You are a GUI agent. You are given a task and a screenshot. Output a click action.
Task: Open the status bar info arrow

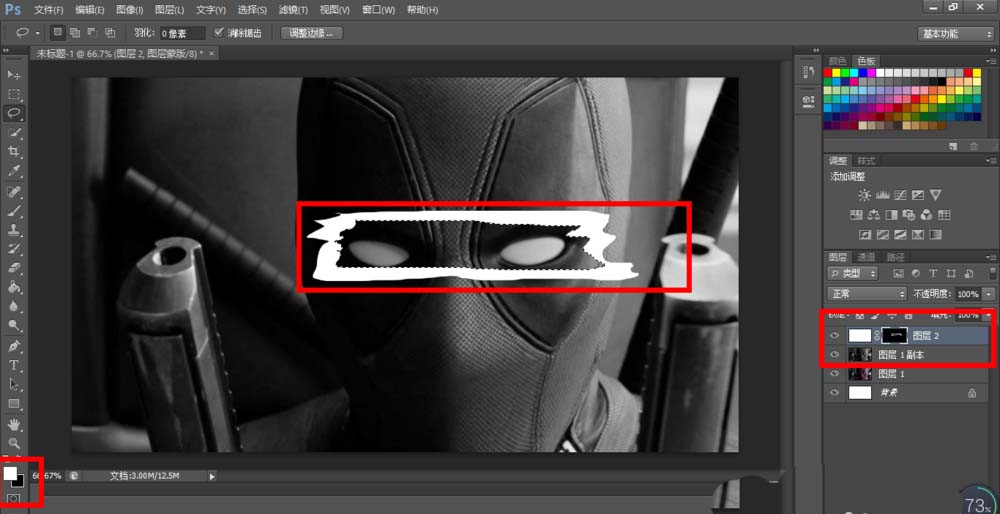point(212,476)
